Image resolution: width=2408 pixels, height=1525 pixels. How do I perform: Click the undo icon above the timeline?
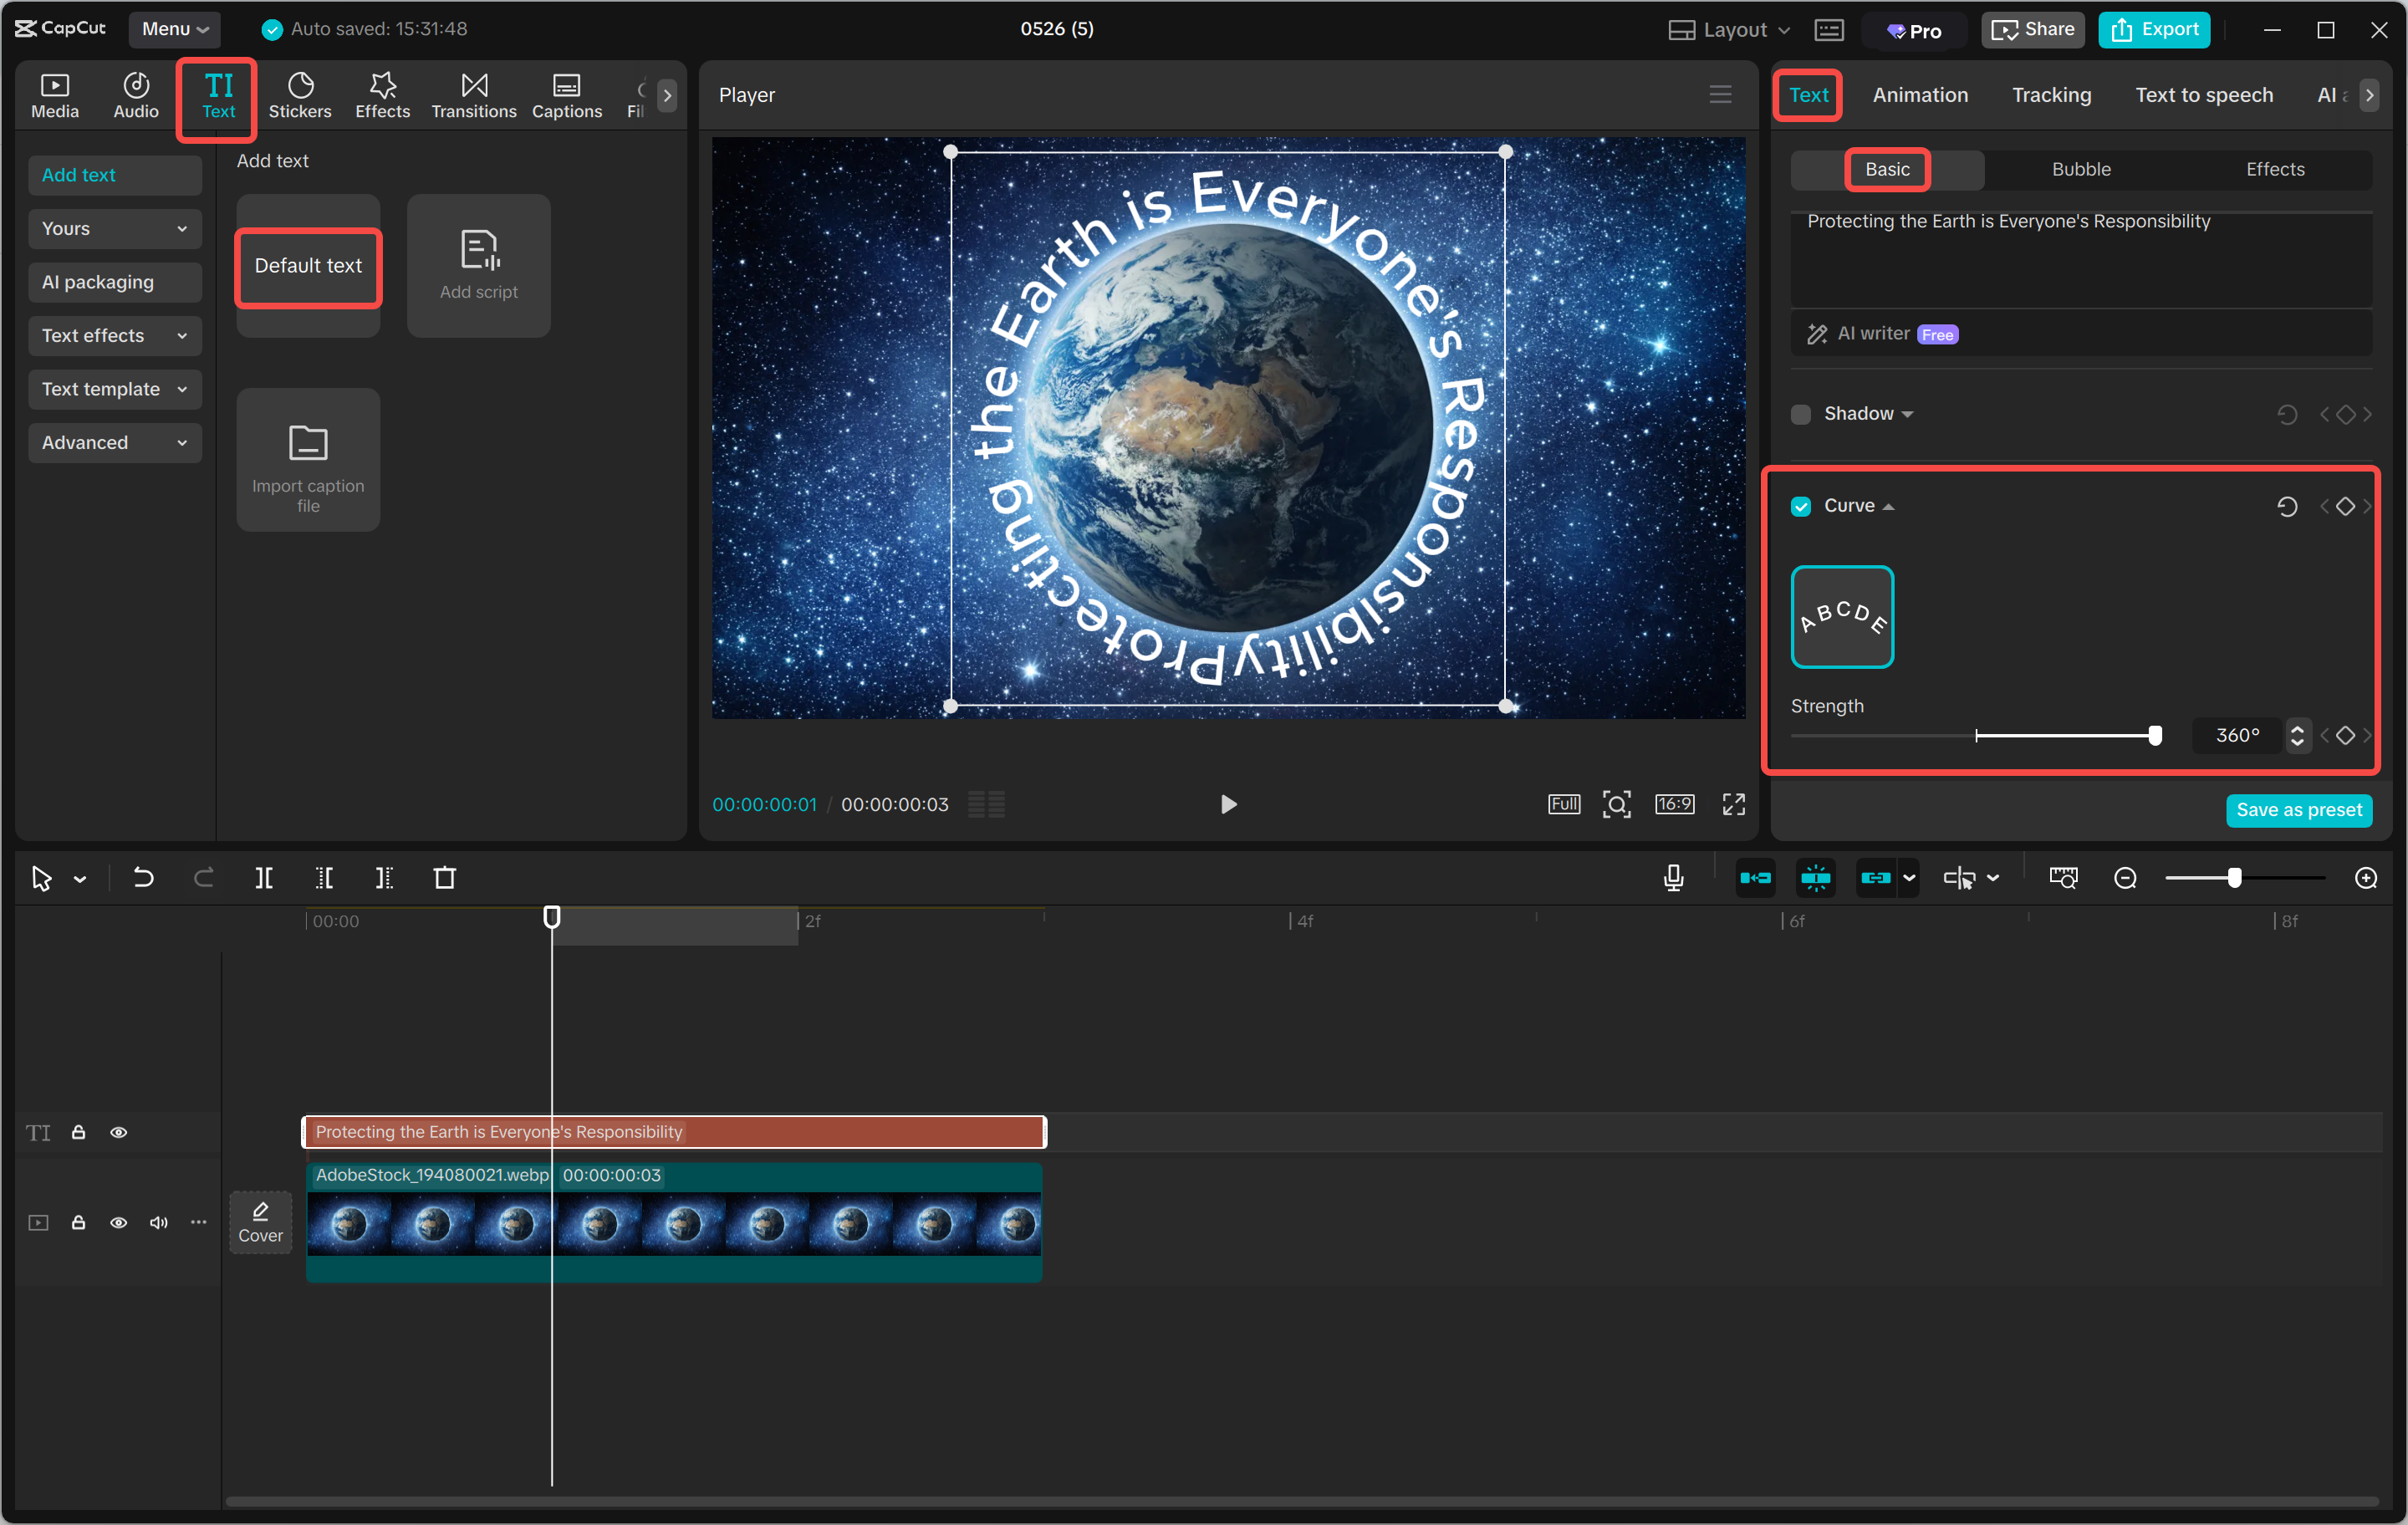pyautogui.click(x=143, y=877)
